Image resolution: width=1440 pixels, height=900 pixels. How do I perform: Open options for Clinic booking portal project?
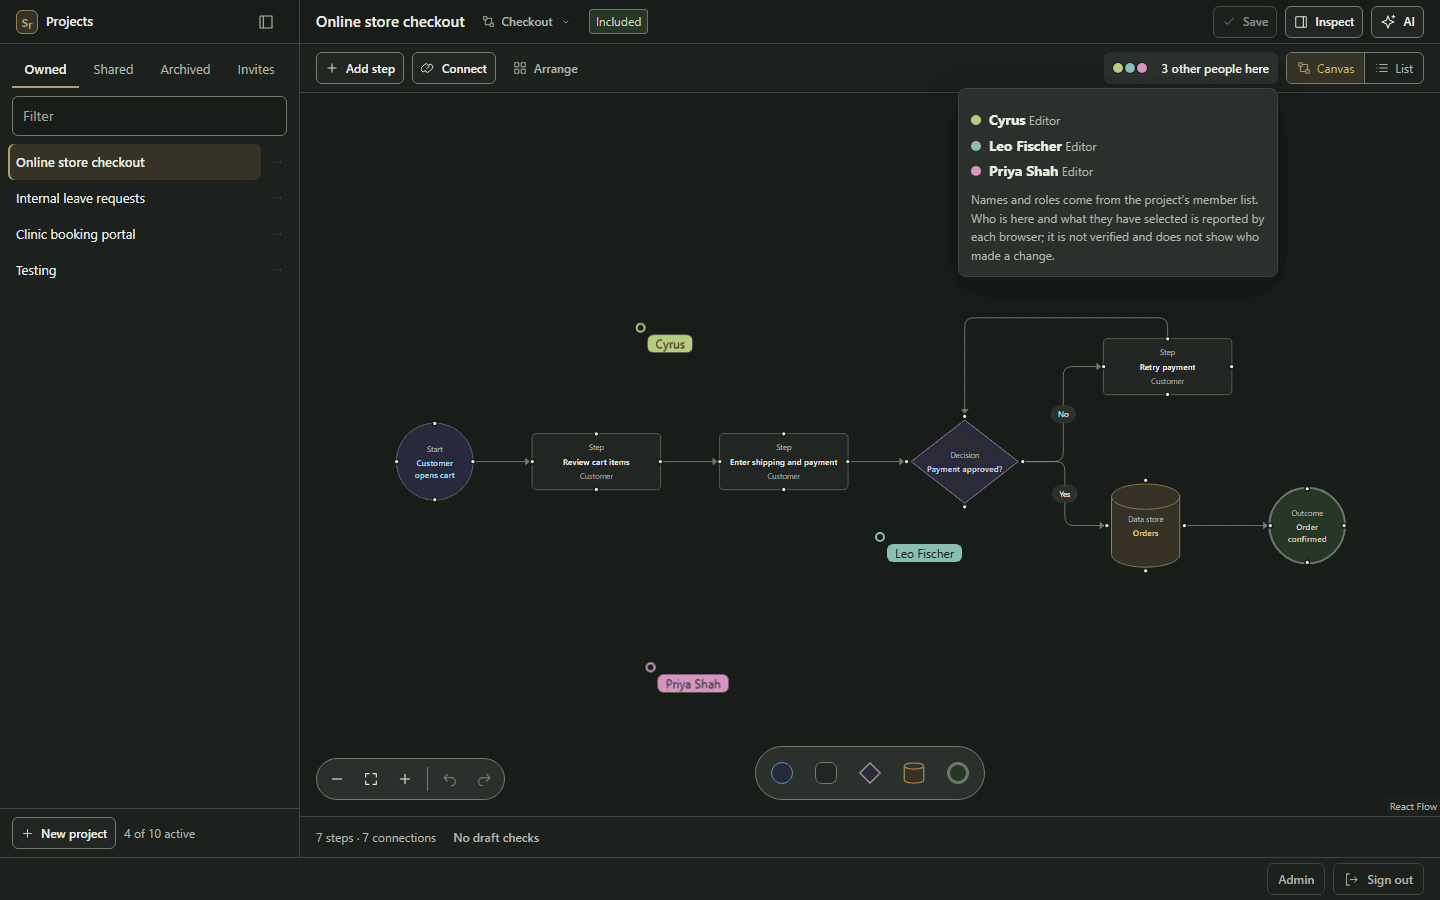pos(277,234)
